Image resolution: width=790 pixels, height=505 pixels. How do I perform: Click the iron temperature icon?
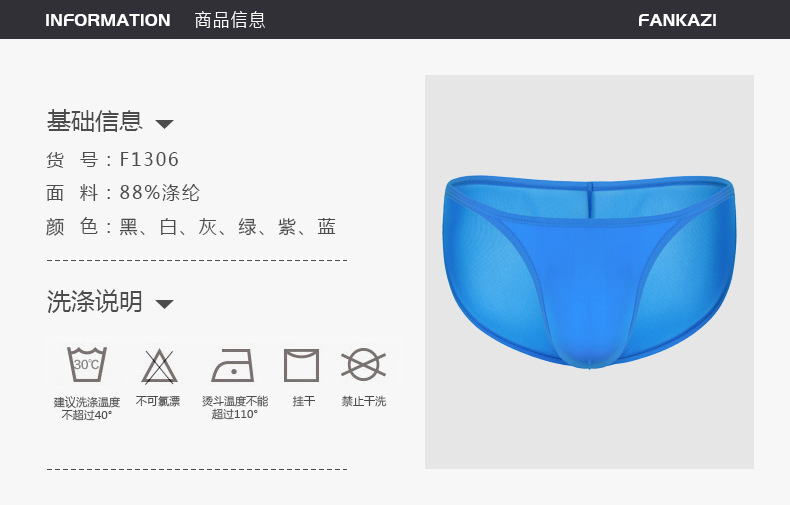tap(233, 365)
